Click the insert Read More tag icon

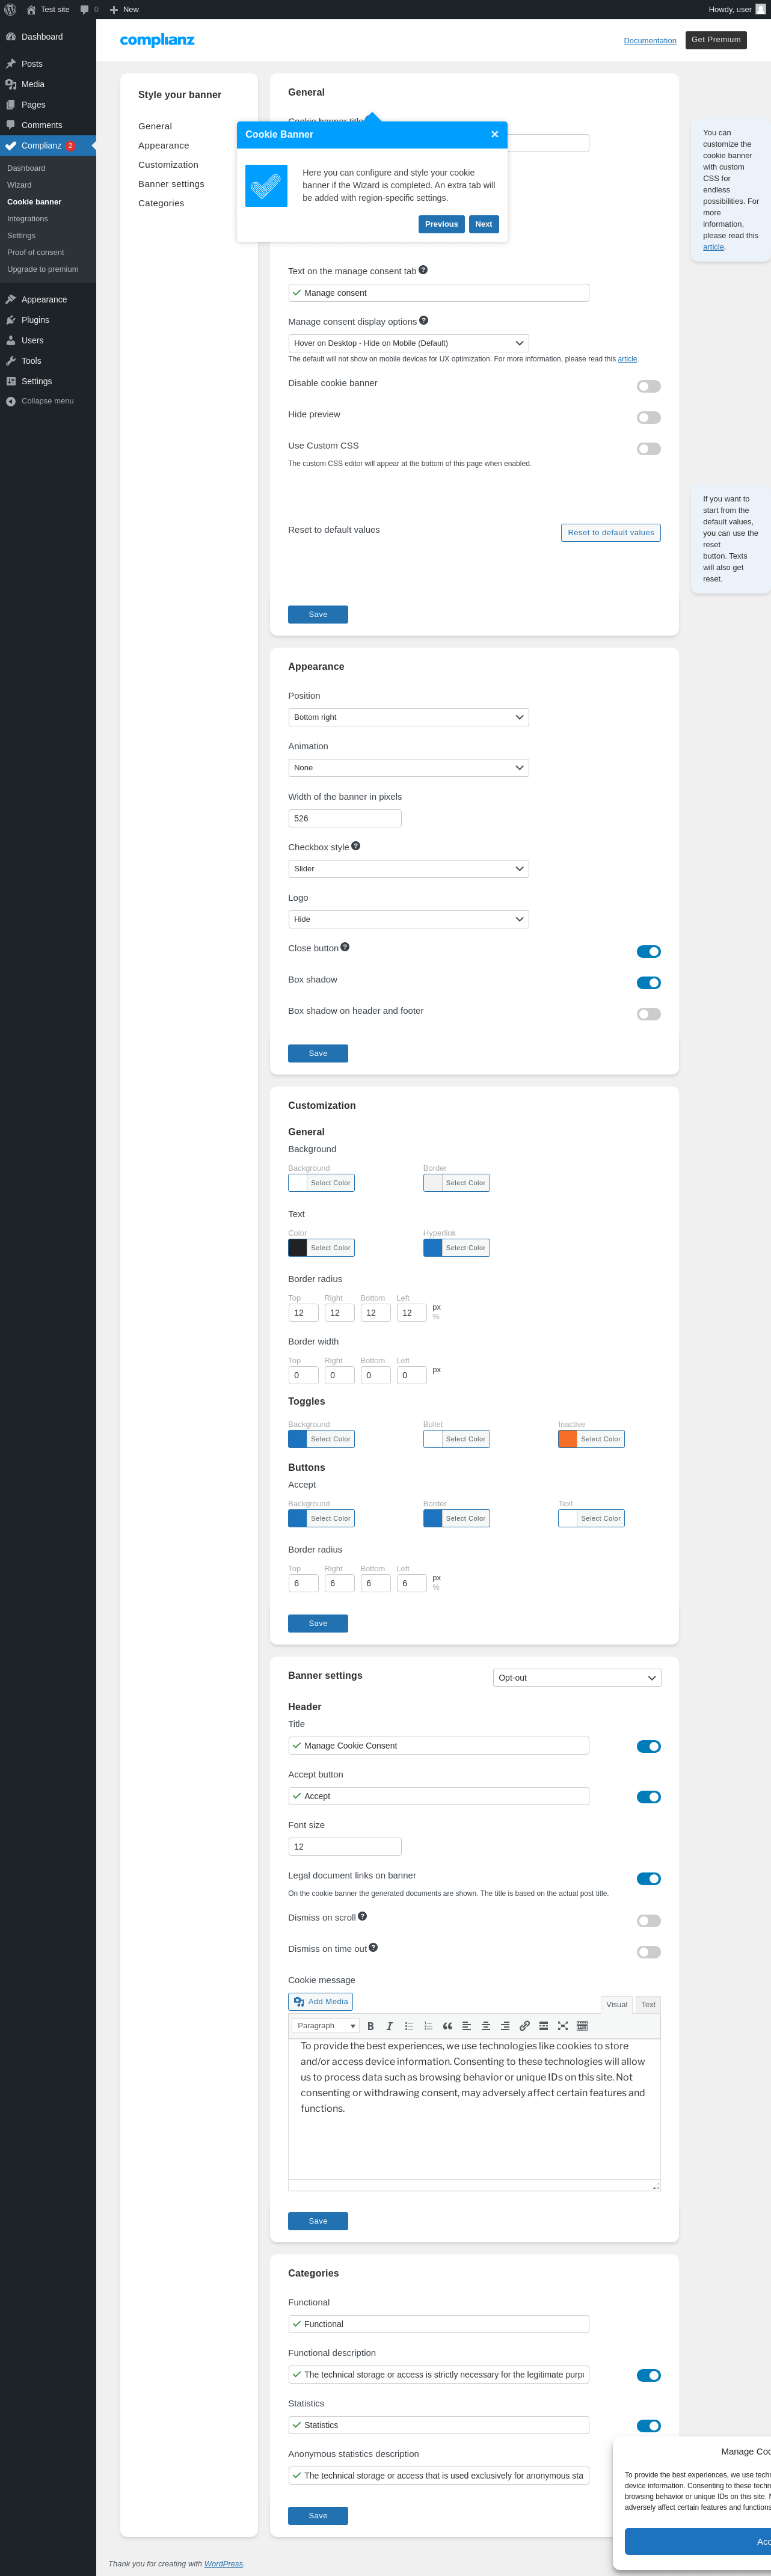coord(543,2025)
